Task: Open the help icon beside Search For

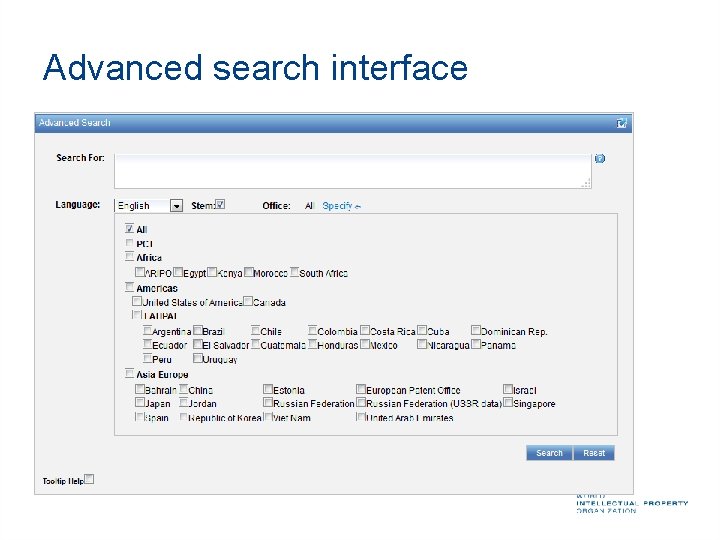Action: (600, 158)
